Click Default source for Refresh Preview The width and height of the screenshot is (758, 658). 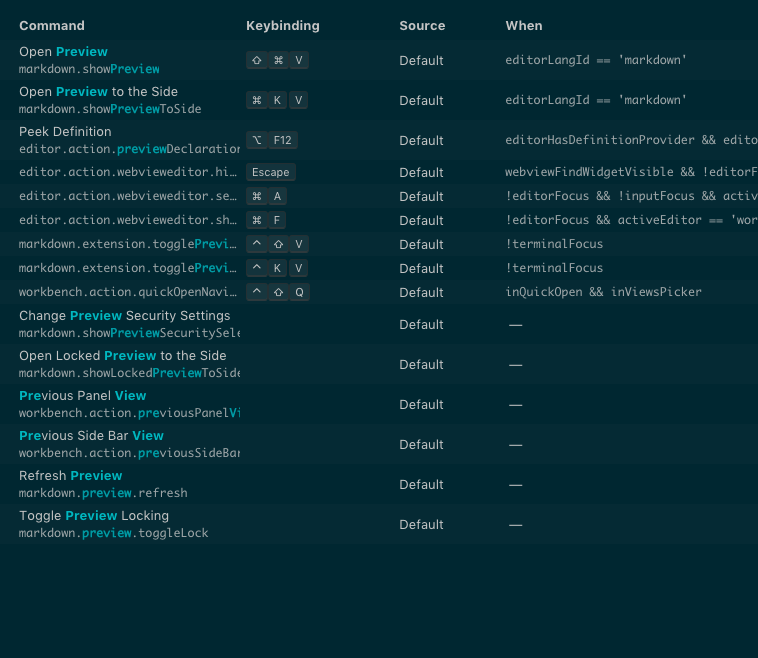[421, 485]
